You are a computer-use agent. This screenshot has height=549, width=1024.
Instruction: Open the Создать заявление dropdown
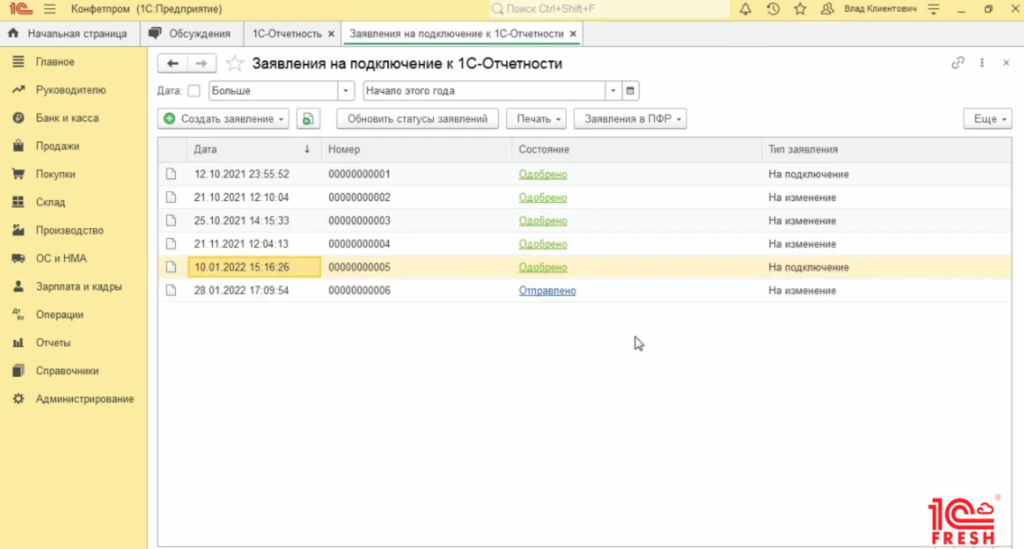pyautogui.click(x=223, y=119)
